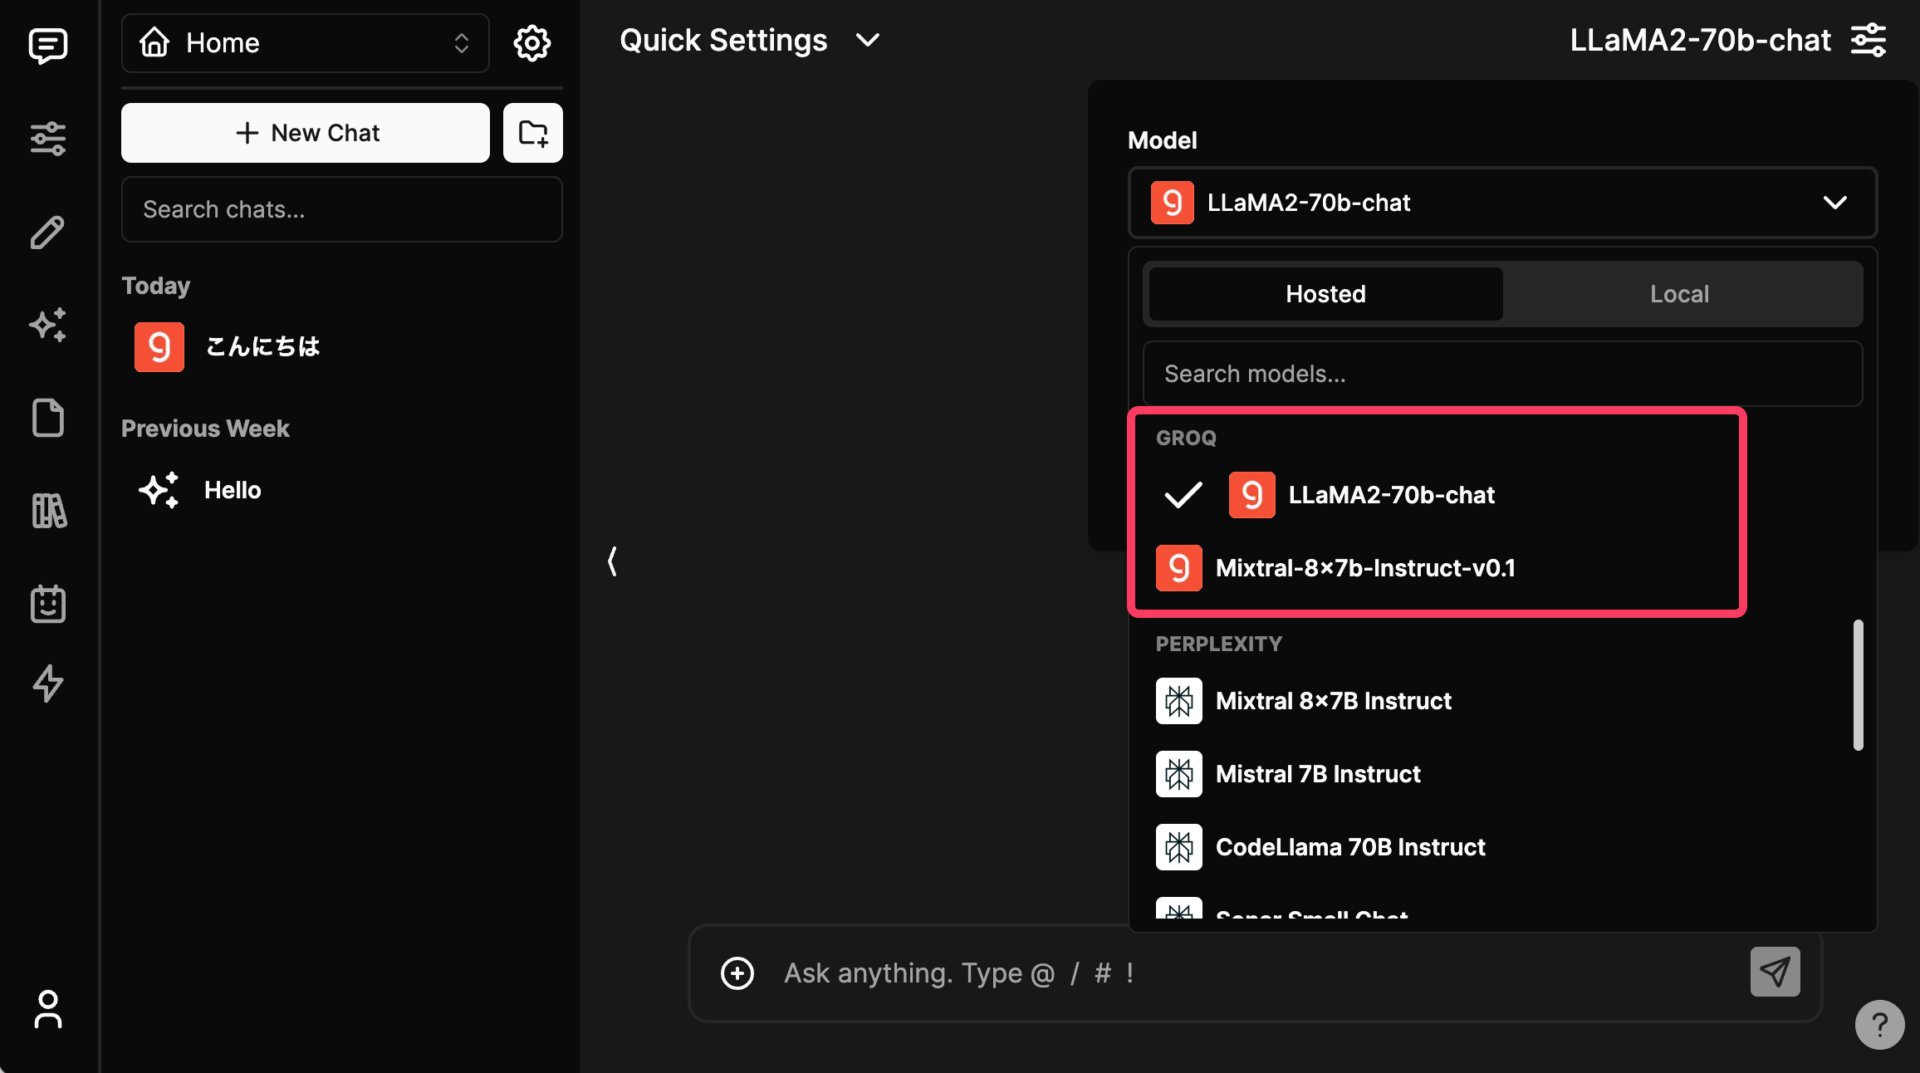Open the assistants robot icon
Image resolution: width=1920 pixels, height=1073 pixels.
pyautogui.click(x=48, y=604)
